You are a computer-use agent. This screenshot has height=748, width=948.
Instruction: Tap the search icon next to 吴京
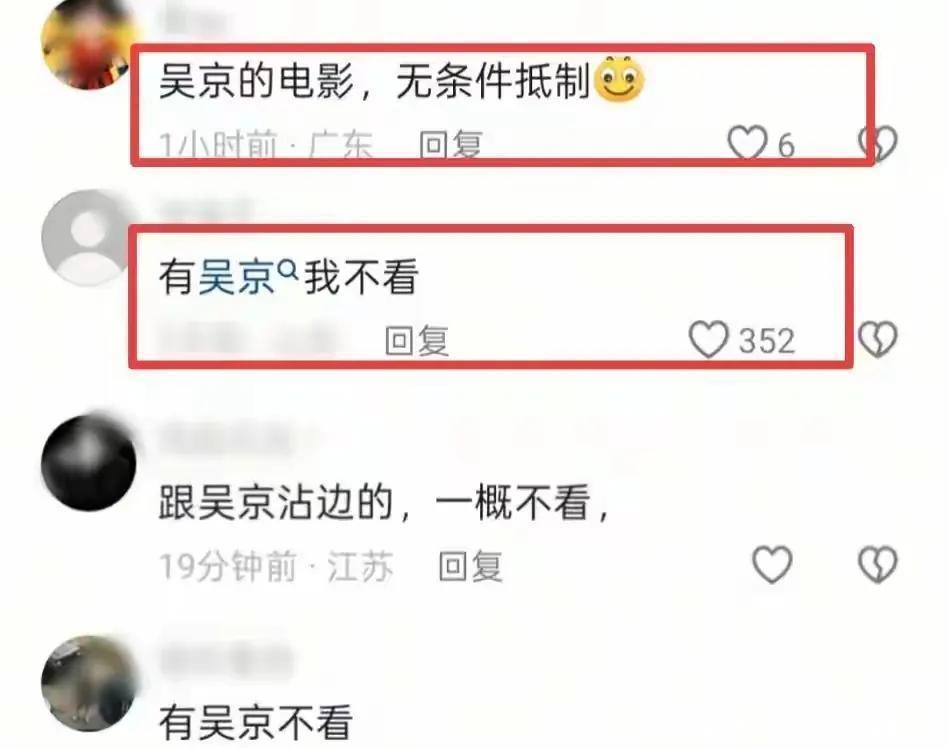[x=288, y=269]
